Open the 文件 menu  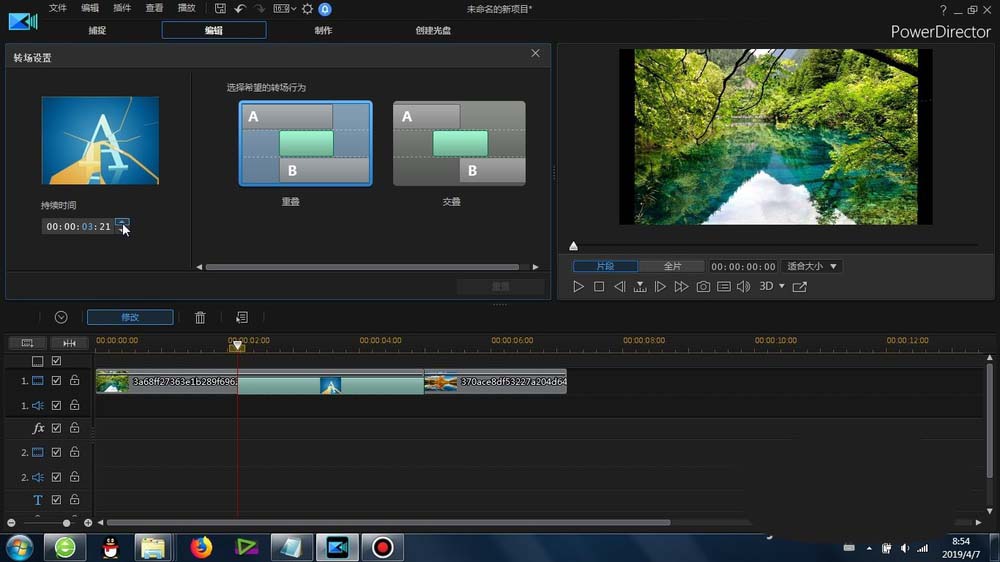[x=58, y=9]
